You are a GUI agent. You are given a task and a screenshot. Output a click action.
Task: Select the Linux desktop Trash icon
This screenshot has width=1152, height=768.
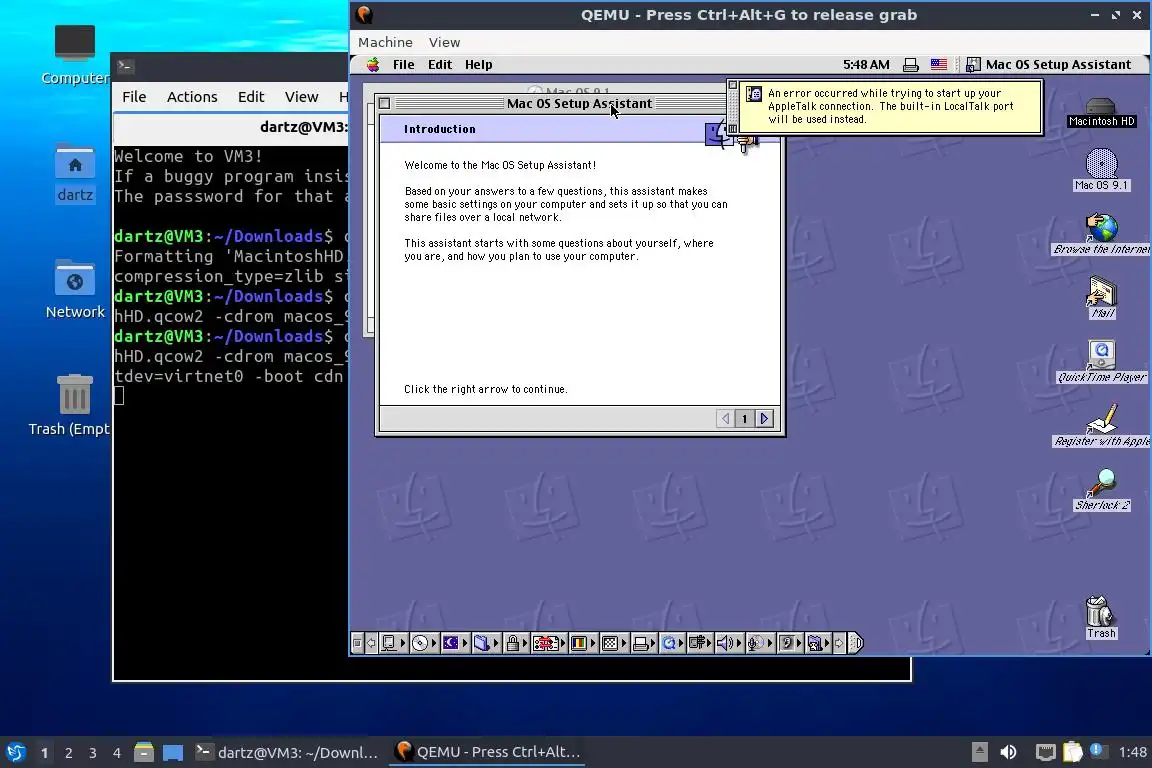[73, 405]
